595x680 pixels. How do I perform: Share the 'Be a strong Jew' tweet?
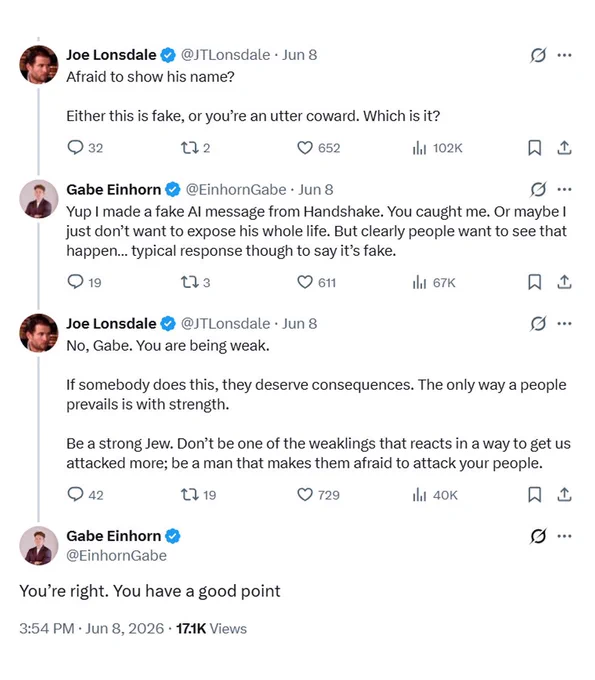point(564,494)
